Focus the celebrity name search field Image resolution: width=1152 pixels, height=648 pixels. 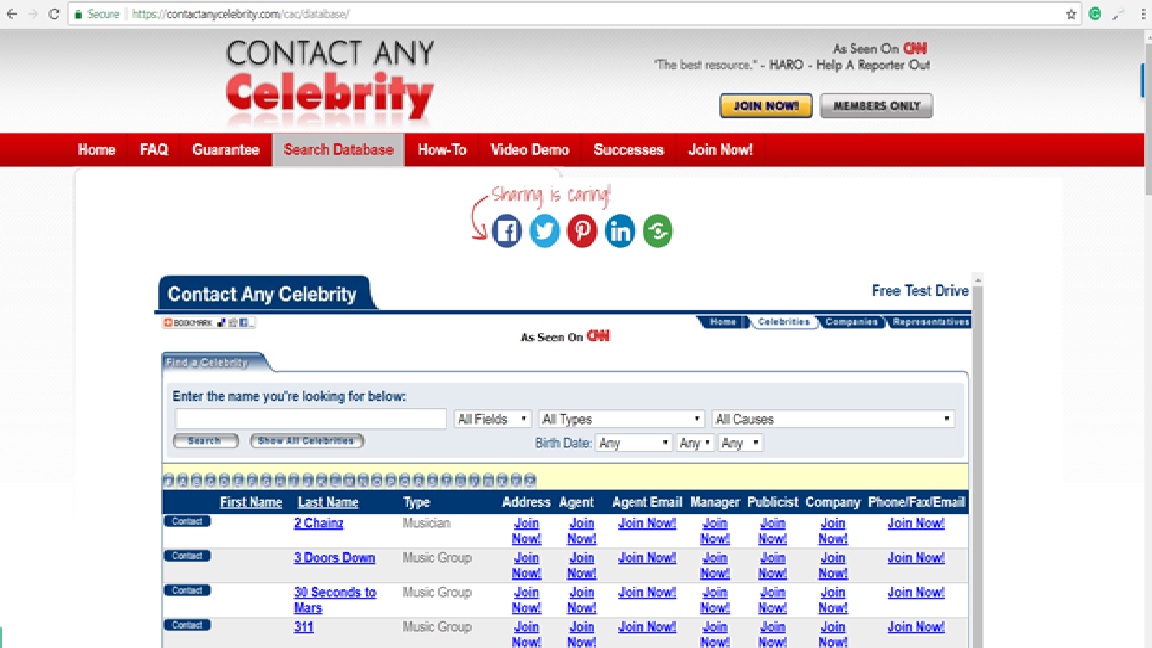click(x=310, y=419)
